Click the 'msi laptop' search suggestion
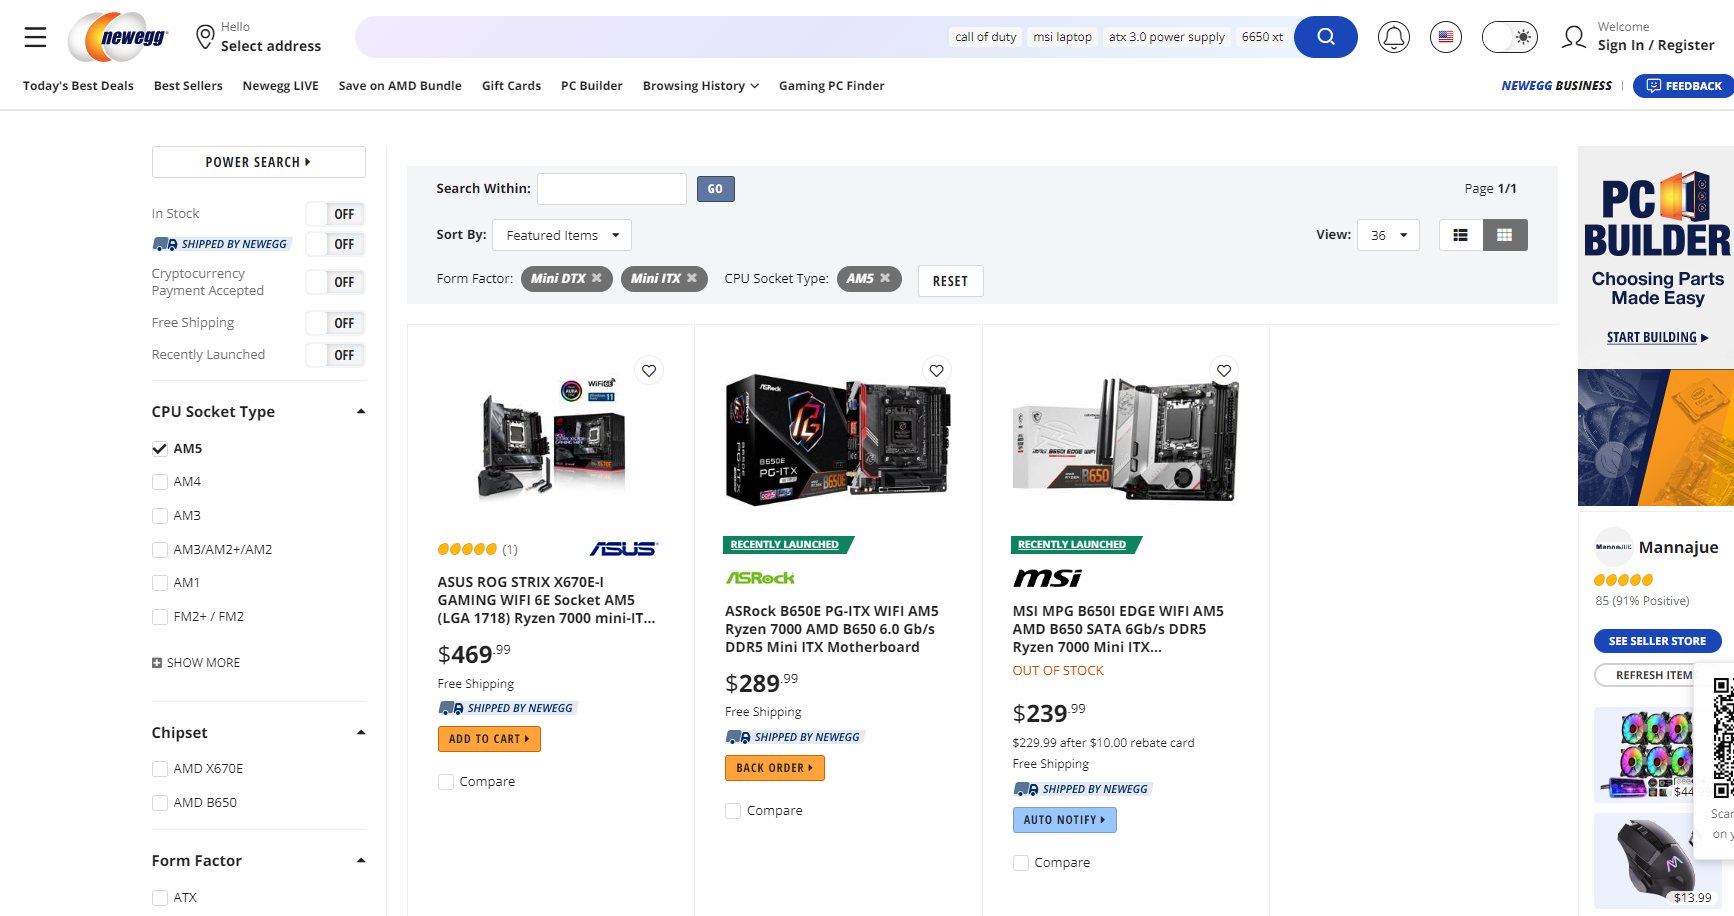This screenshot has height=916, width=1734. 1062,37
